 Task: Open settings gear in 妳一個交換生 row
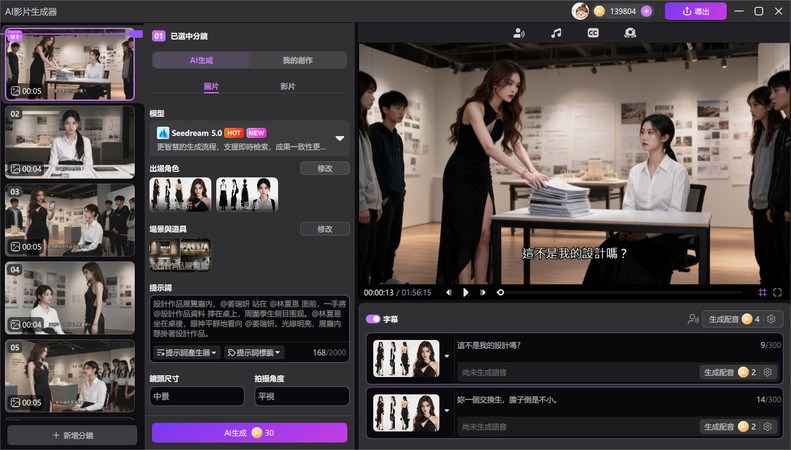767,427
